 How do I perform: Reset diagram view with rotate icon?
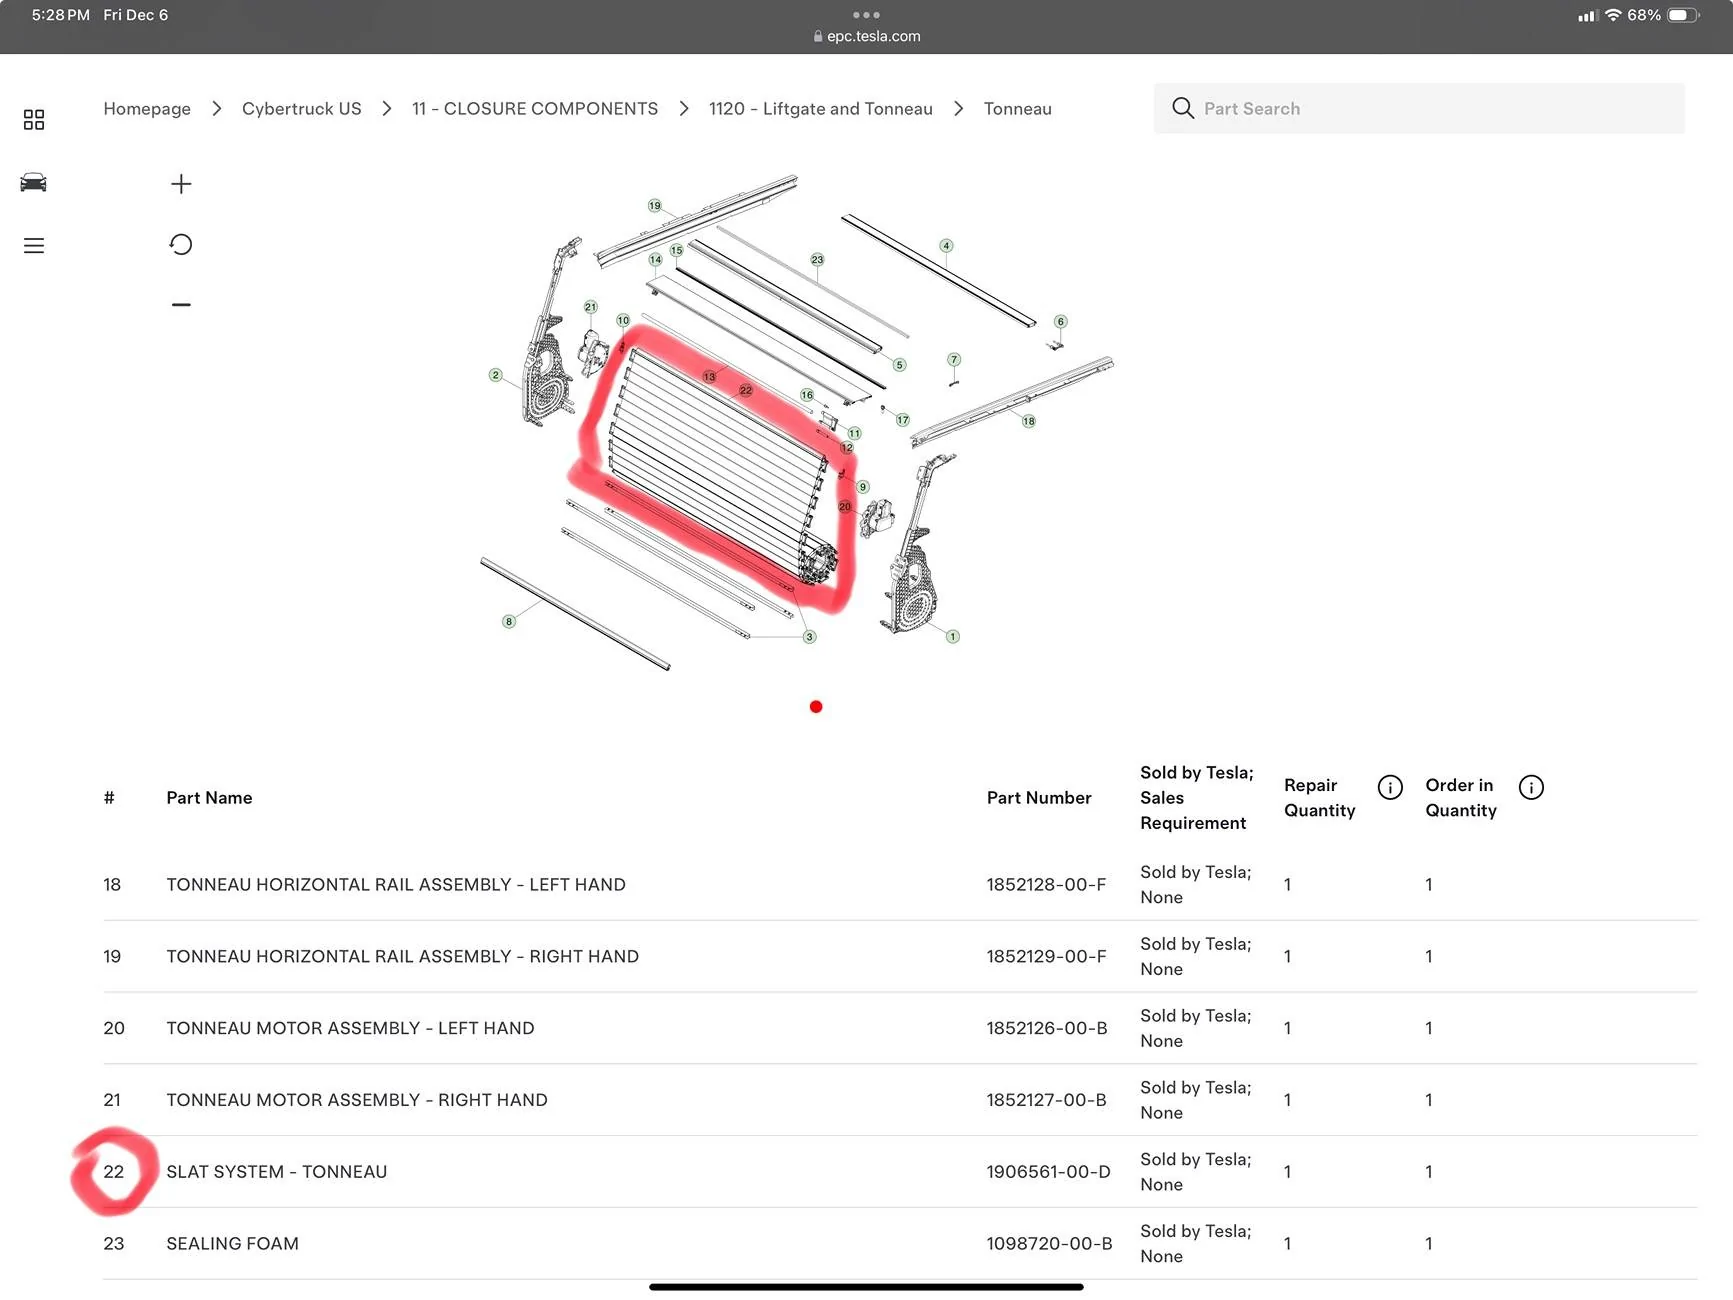[x=181, y=244]
